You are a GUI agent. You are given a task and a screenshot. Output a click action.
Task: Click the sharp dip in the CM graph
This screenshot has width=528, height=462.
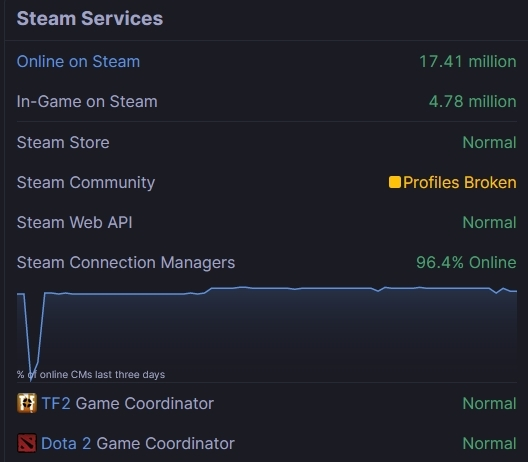(x=31, y=337)
